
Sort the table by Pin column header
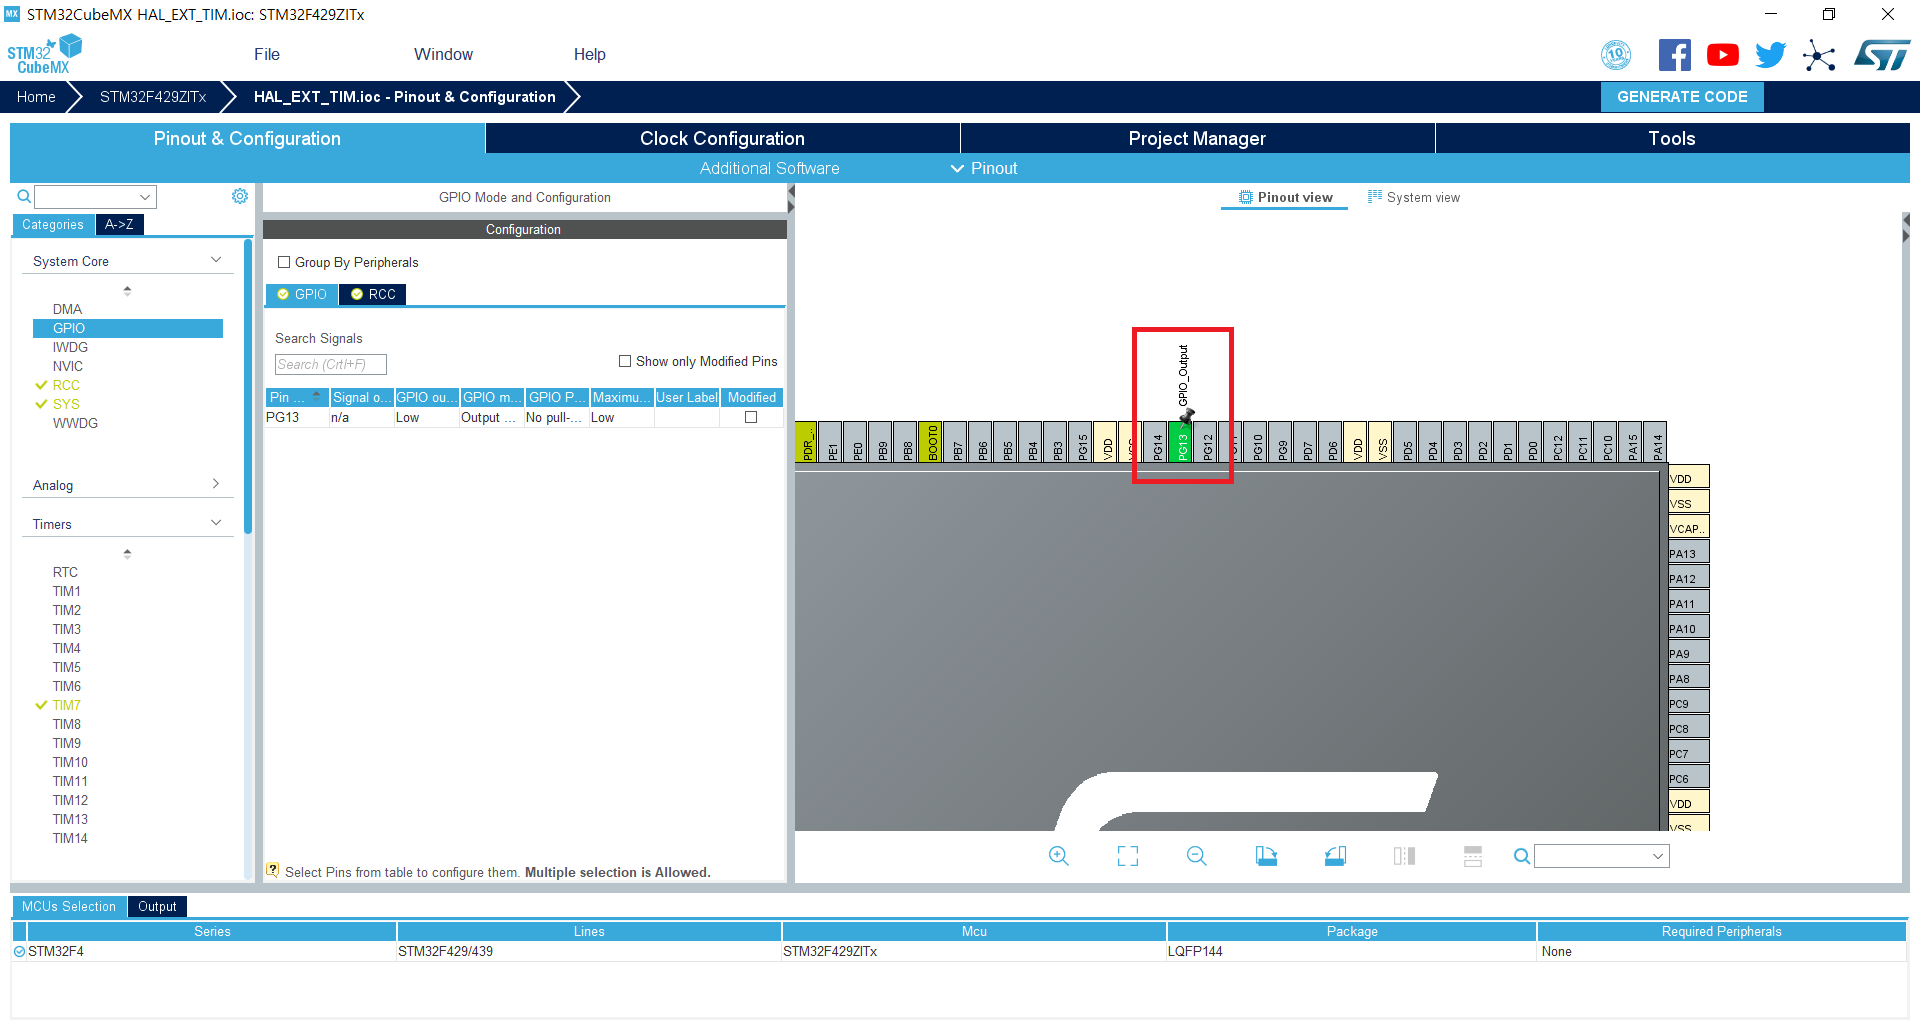297,397
